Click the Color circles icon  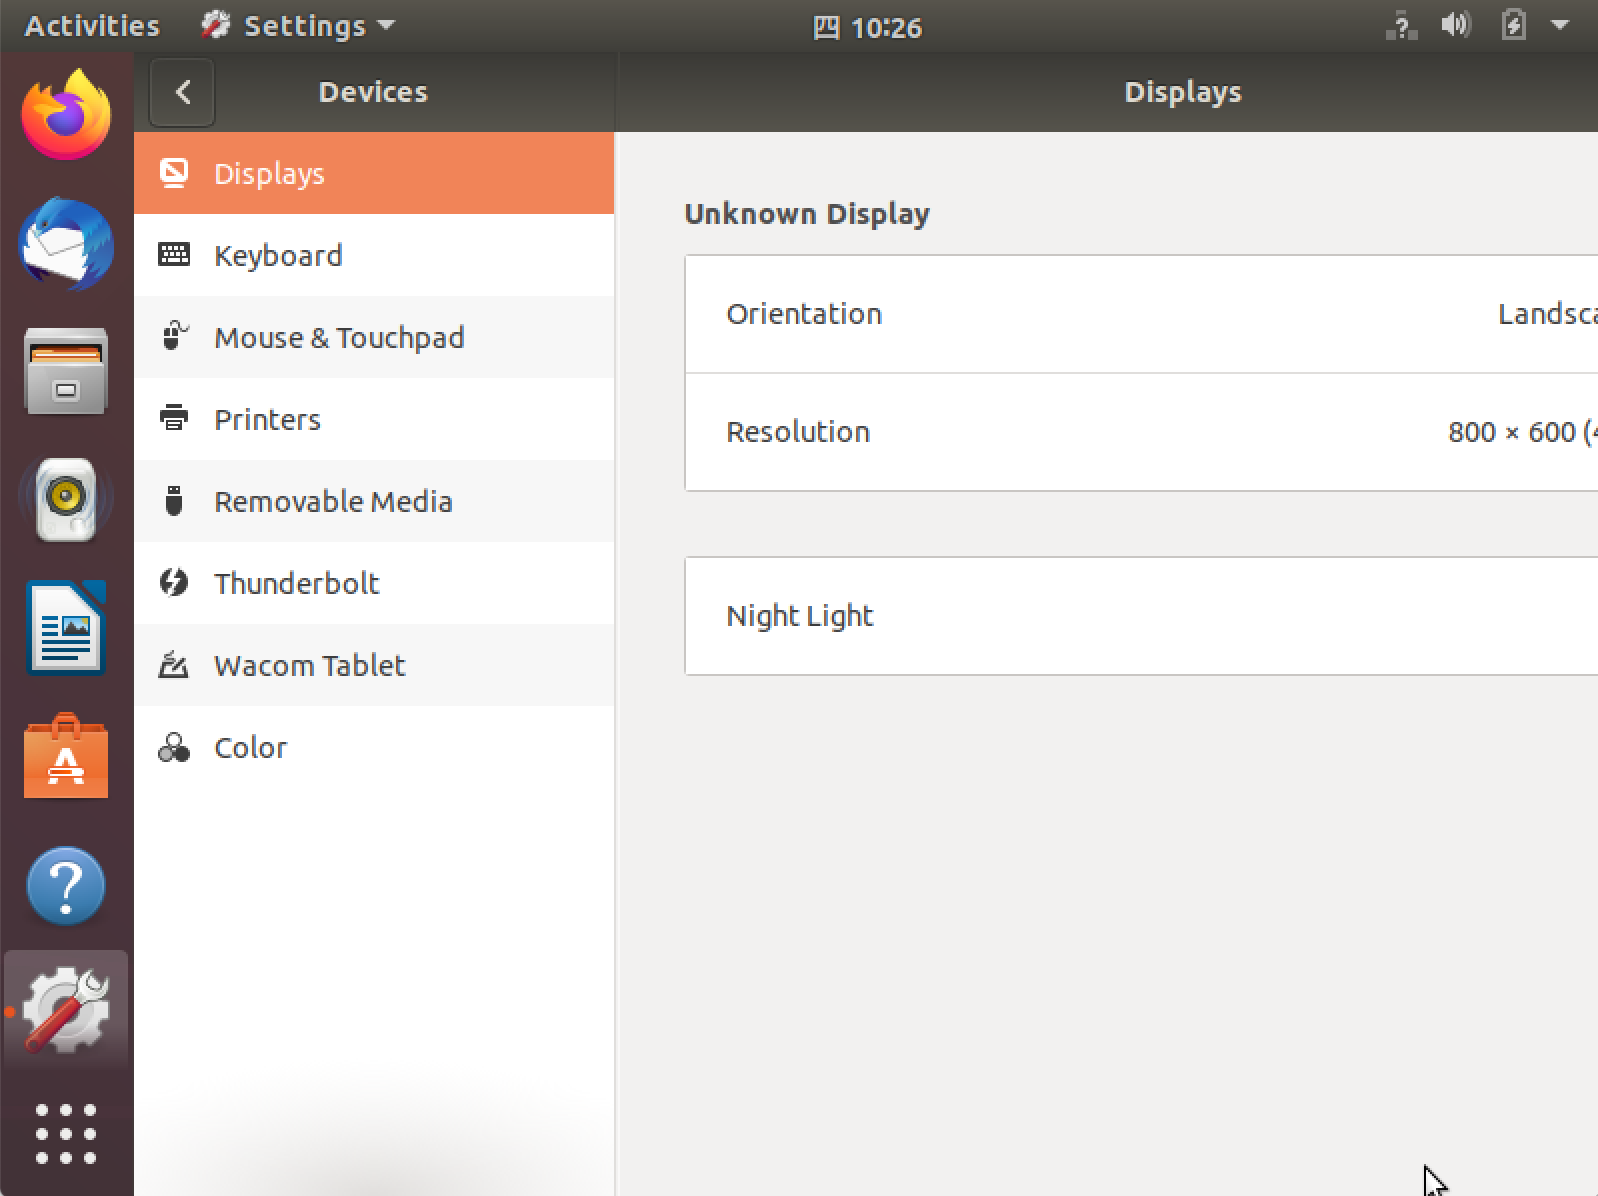(174, 747)
